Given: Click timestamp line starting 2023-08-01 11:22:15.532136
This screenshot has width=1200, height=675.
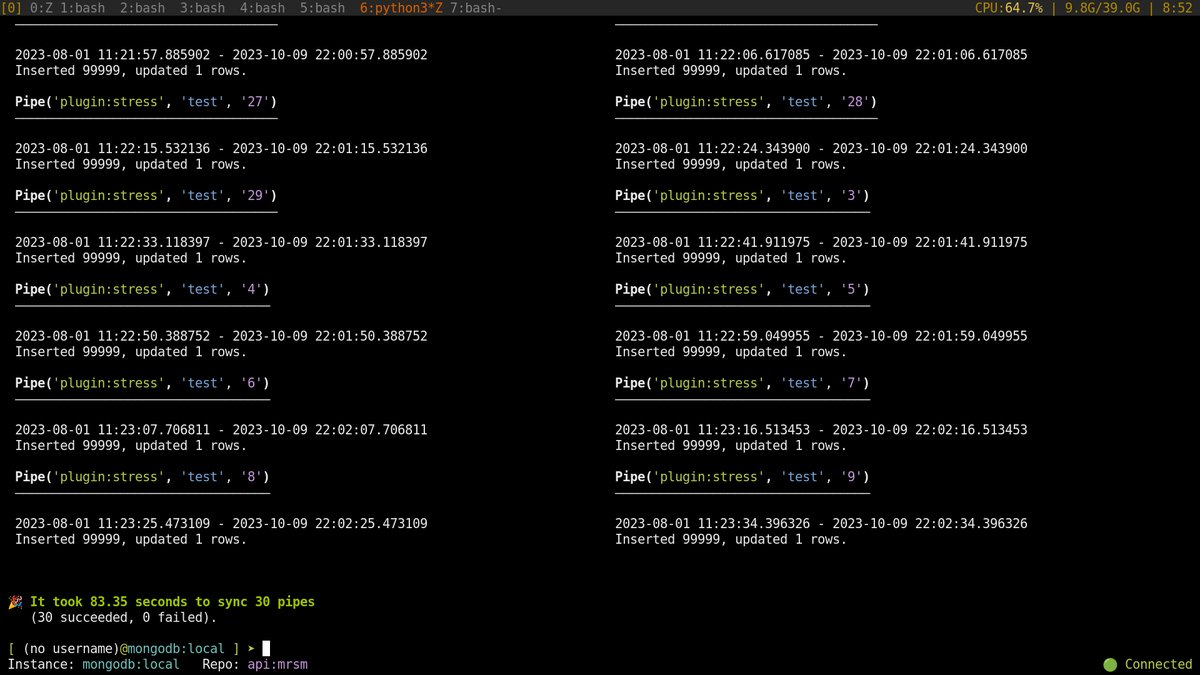Looking at the screenshot, I should (x=221, y=149).
